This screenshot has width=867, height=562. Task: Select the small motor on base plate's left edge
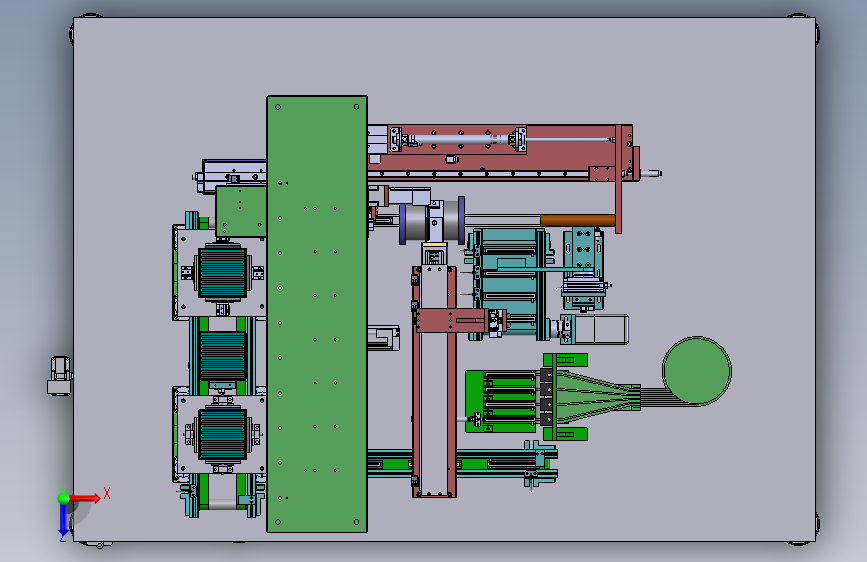click(60, 376)
